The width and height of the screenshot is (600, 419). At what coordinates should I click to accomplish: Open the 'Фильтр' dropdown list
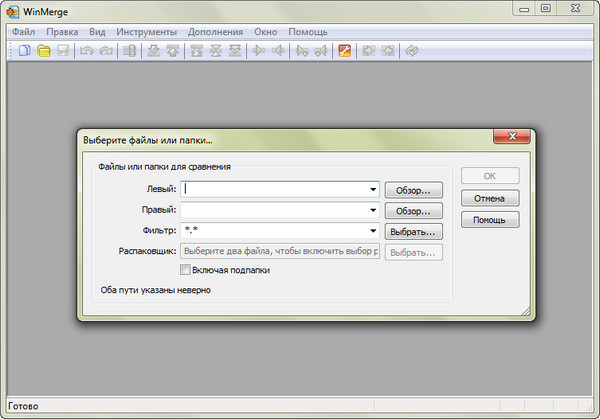(373, 231)
